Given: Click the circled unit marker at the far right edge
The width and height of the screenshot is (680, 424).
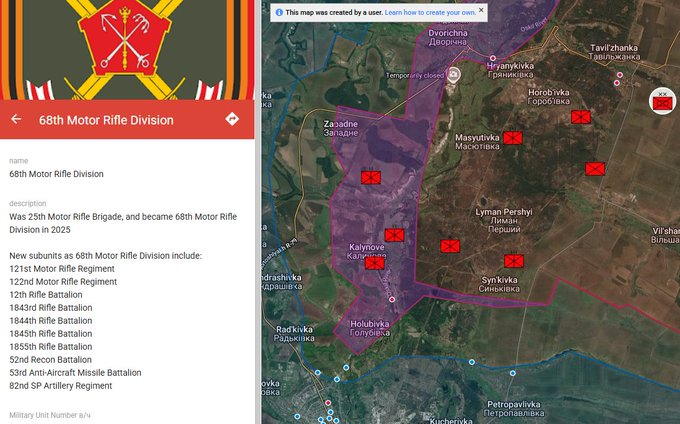Looking at the screenshot, I should pyautogui.click(x=661, y=100).
